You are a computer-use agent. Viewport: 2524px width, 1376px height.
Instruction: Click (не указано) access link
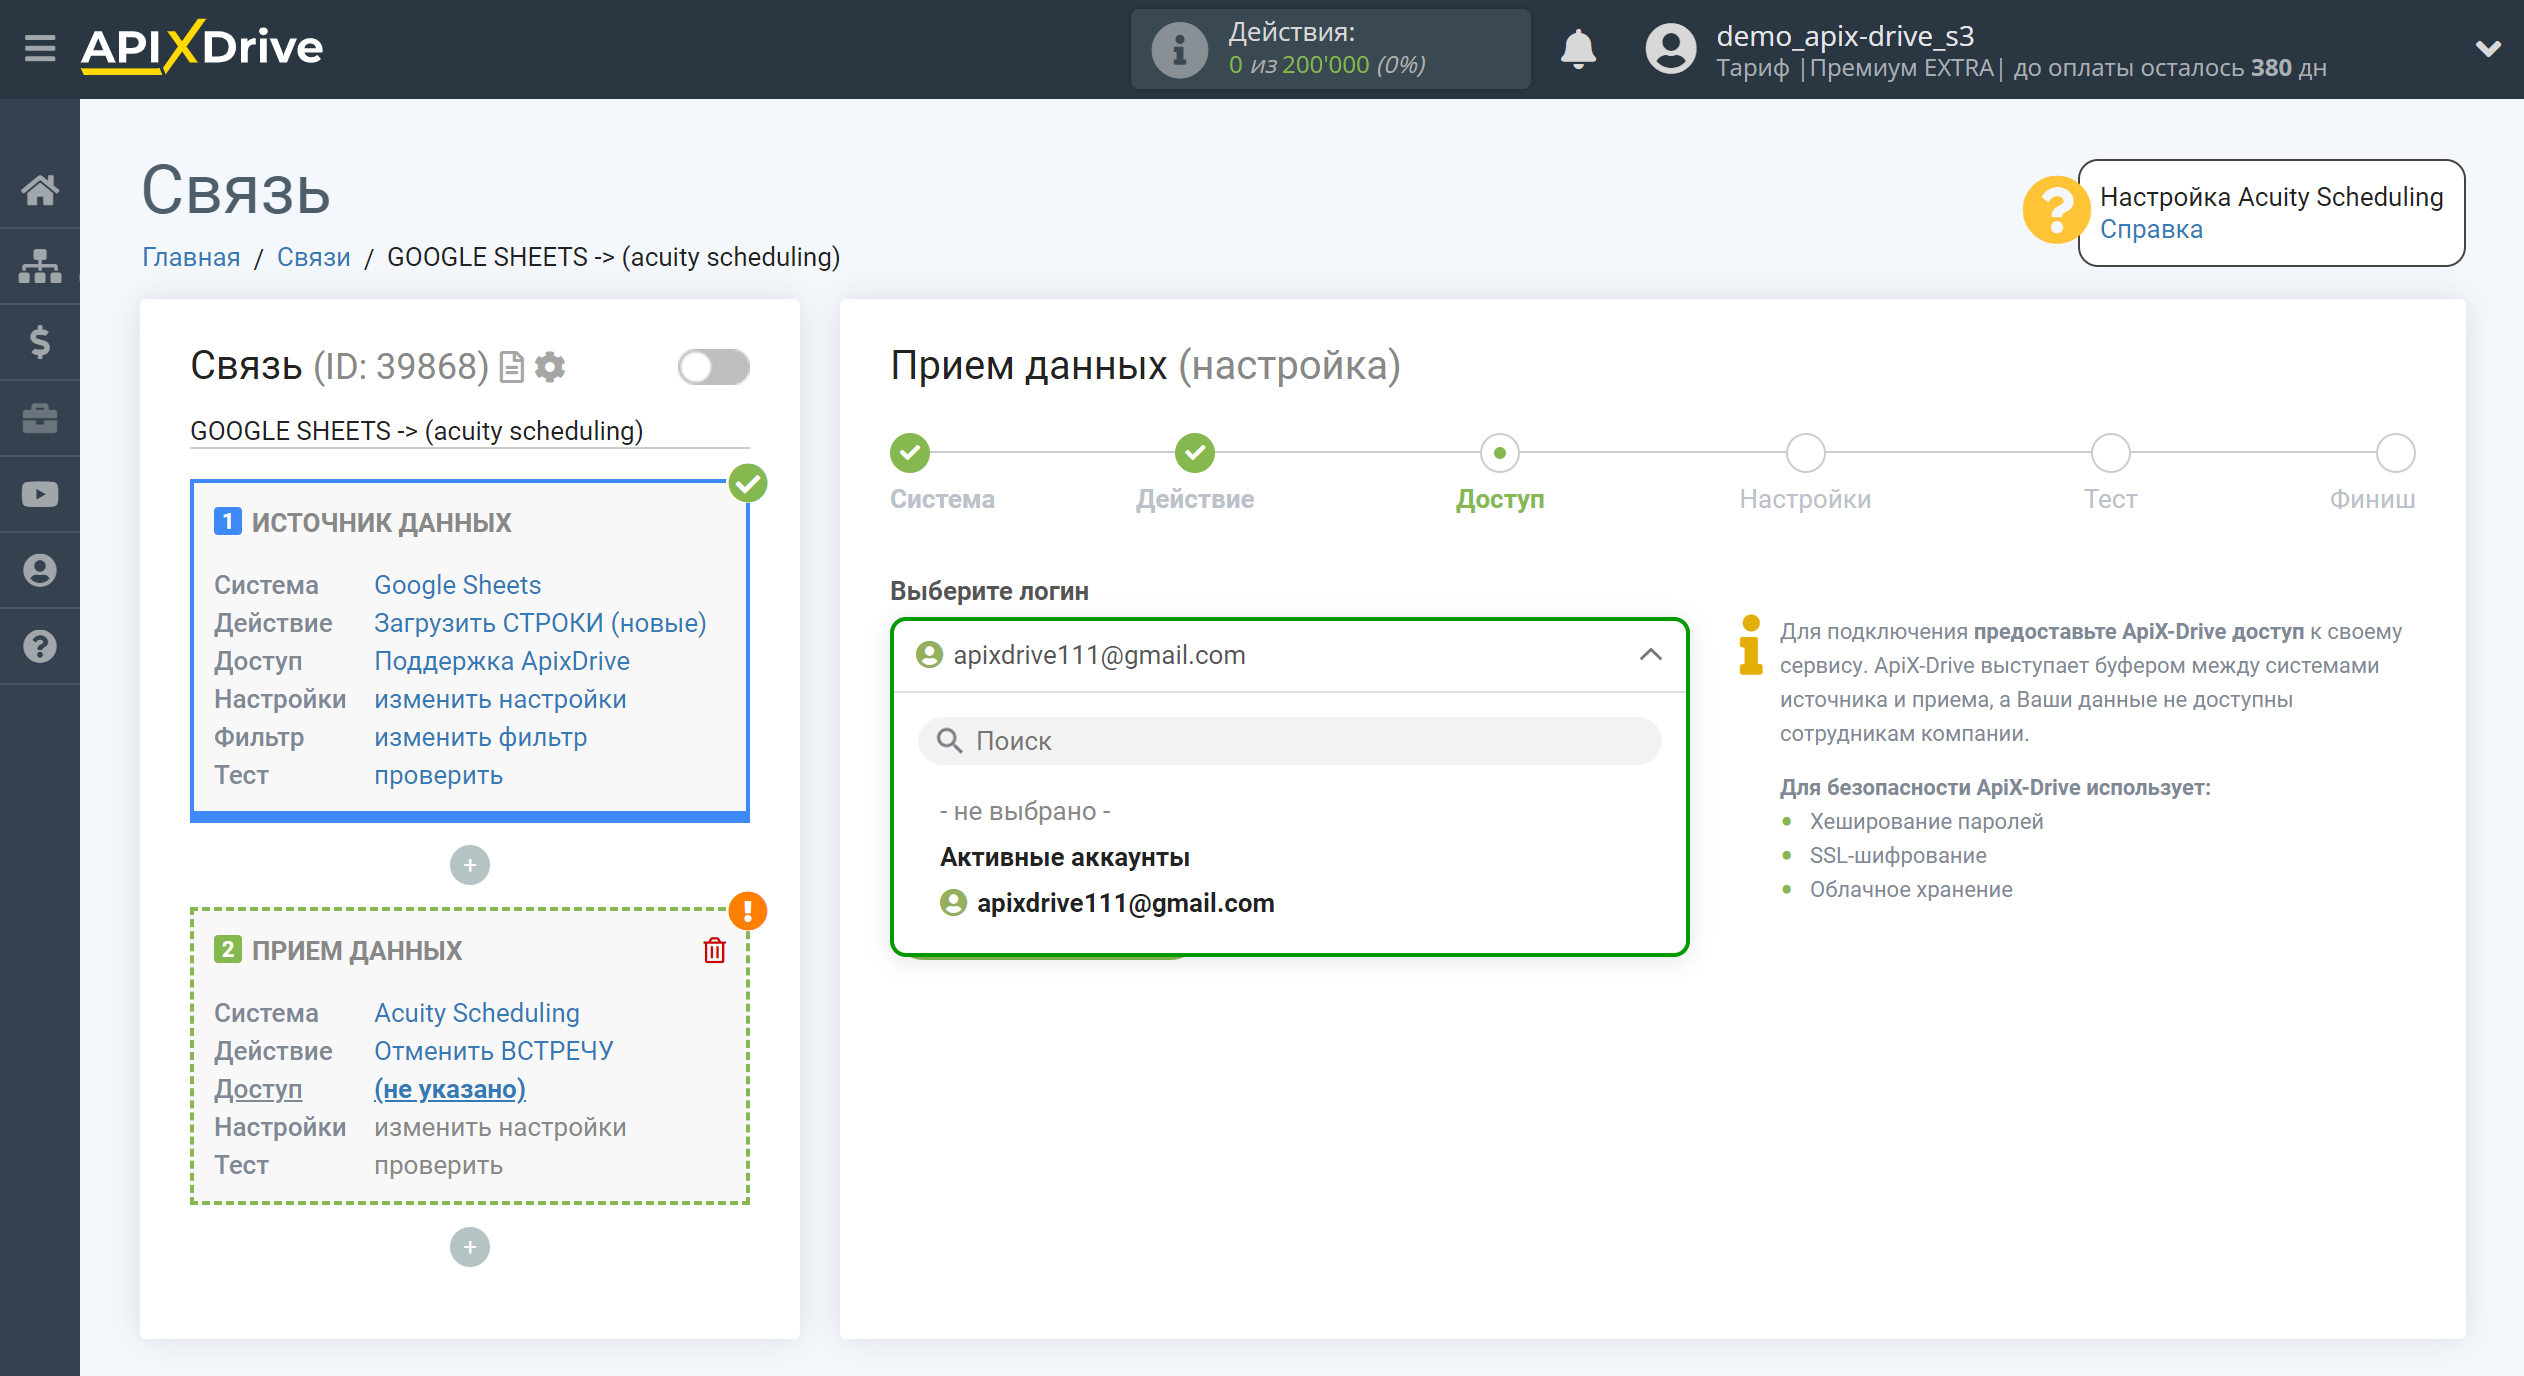[450, 1089]
